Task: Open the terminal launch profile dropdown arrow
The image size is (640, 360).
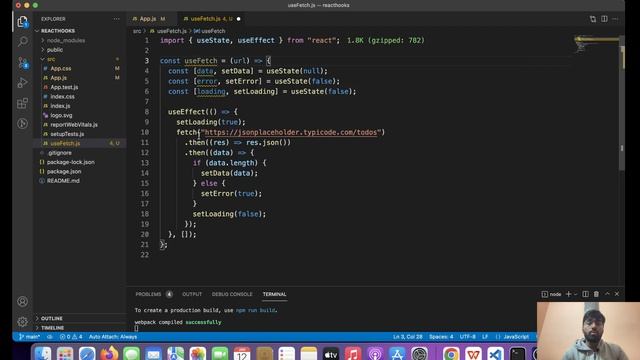Action: coord(576,294)
